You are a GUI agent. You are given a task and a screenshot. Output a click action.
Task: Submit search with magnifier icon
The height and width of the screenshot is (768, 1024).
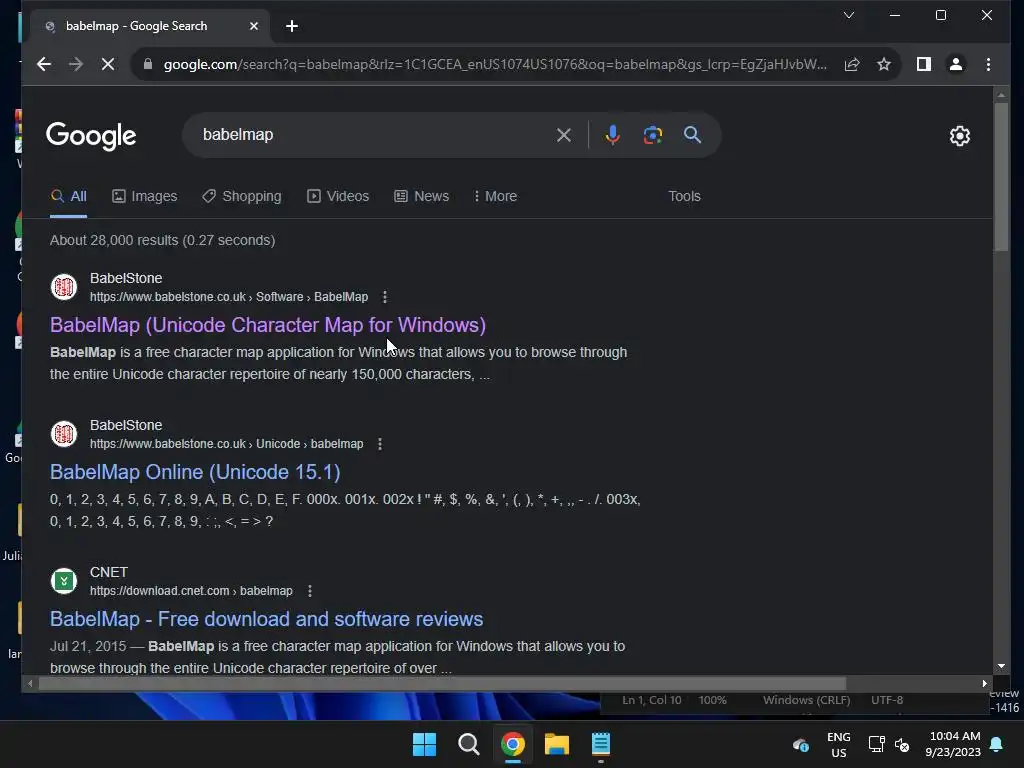pos(692,135)
